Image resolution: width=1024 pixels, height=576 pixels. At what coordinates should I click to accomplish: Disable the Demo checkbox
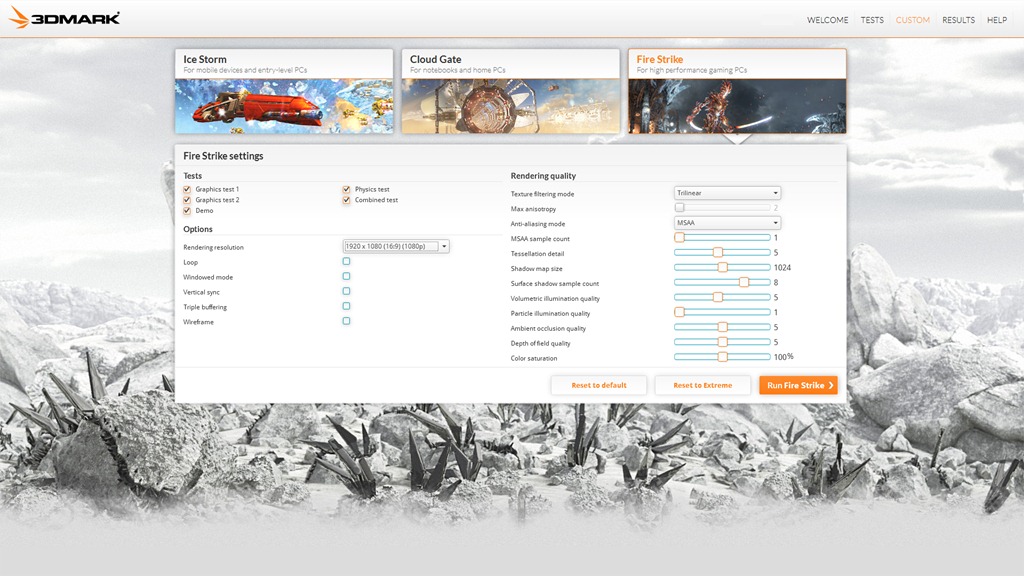point(187,211)
